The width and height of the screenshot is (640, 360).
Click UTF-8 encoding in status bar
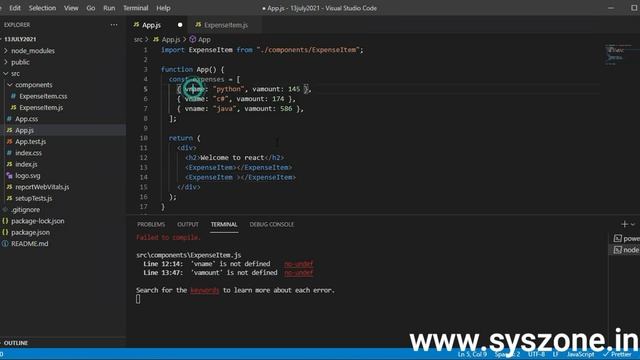[536, 354]
